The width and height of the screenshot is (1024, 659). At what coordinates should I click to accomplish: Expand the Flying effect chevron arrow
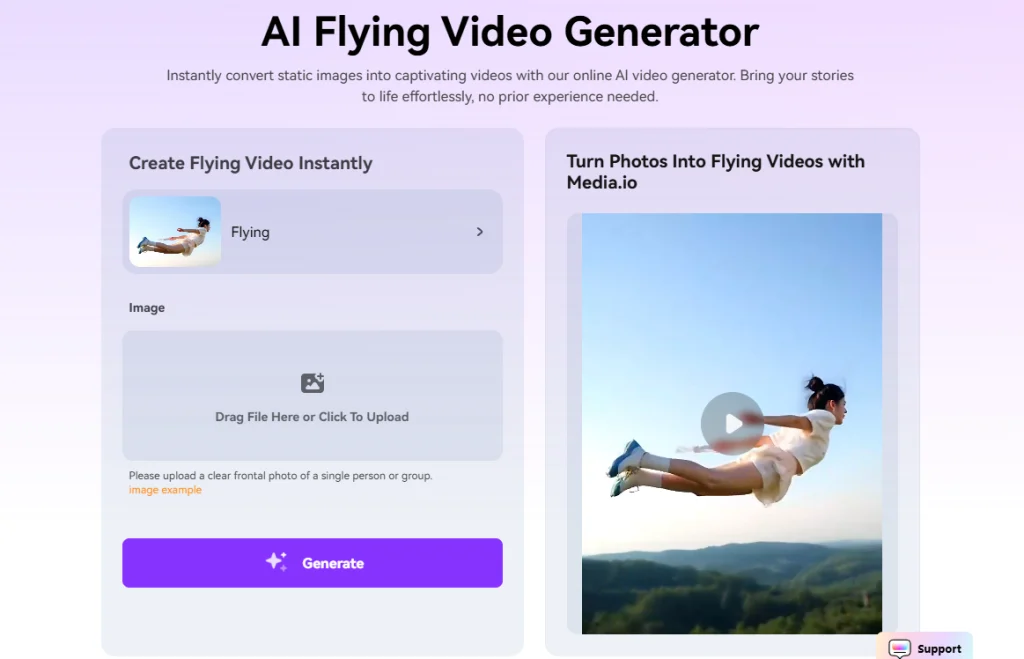click(480, 232)
